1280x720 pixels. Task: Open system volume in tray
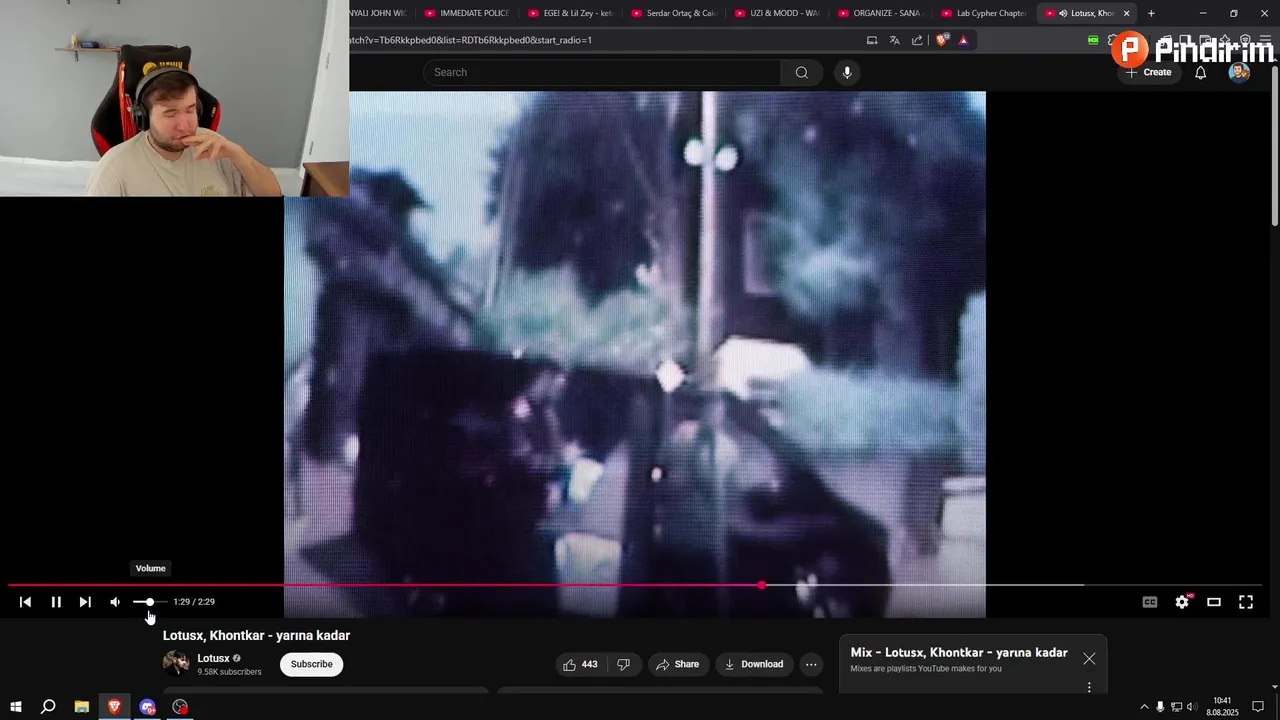pyautogui.click(x=1192, y=707)
